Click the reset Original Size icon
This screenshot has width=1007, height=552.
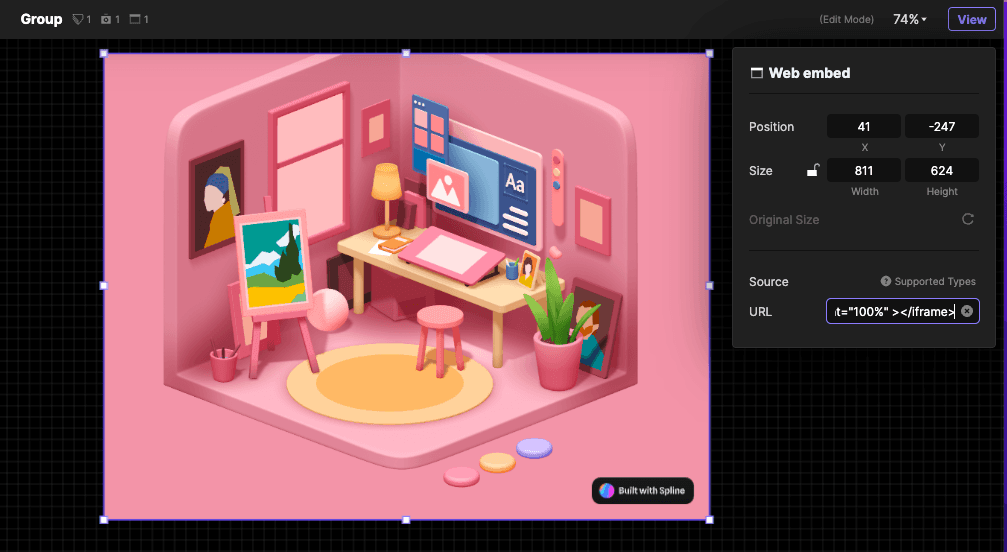[968, 219]
